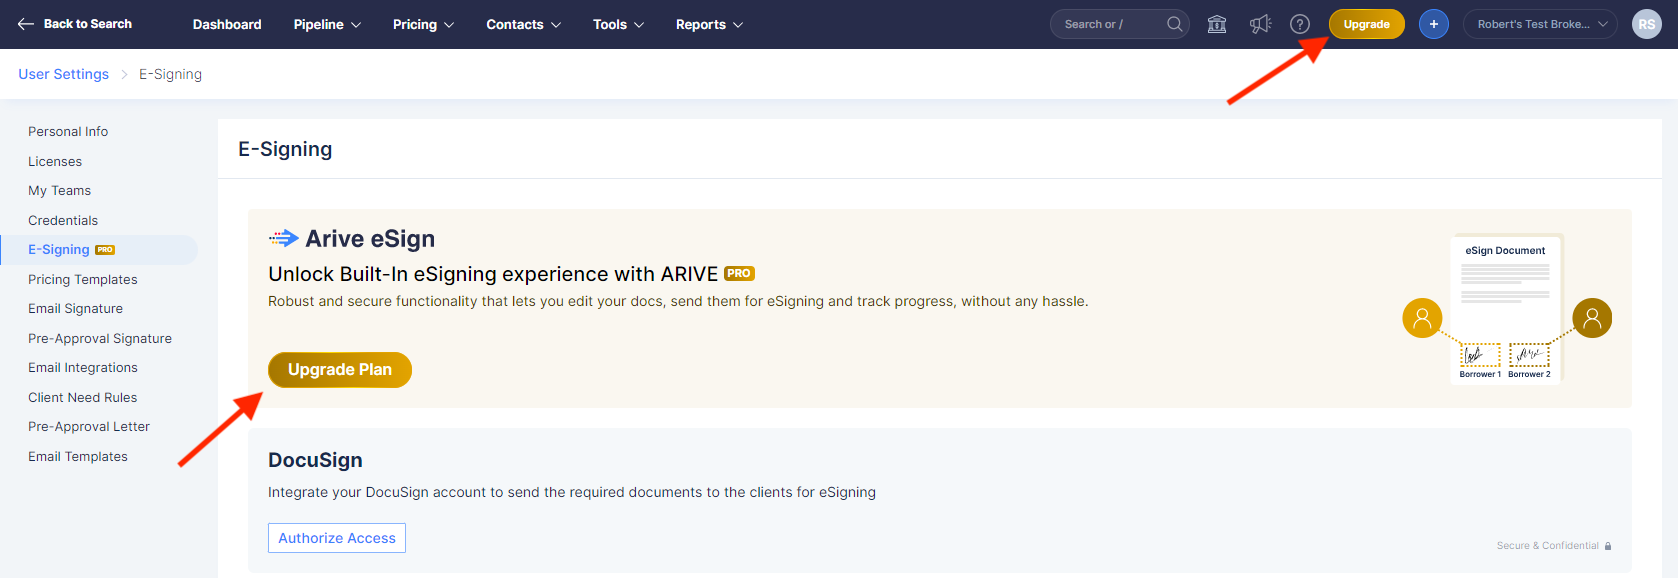Click the right dark borrower avatar icon
The height and width of the screenshot is (578, 1678).
tap(1592, 318)
